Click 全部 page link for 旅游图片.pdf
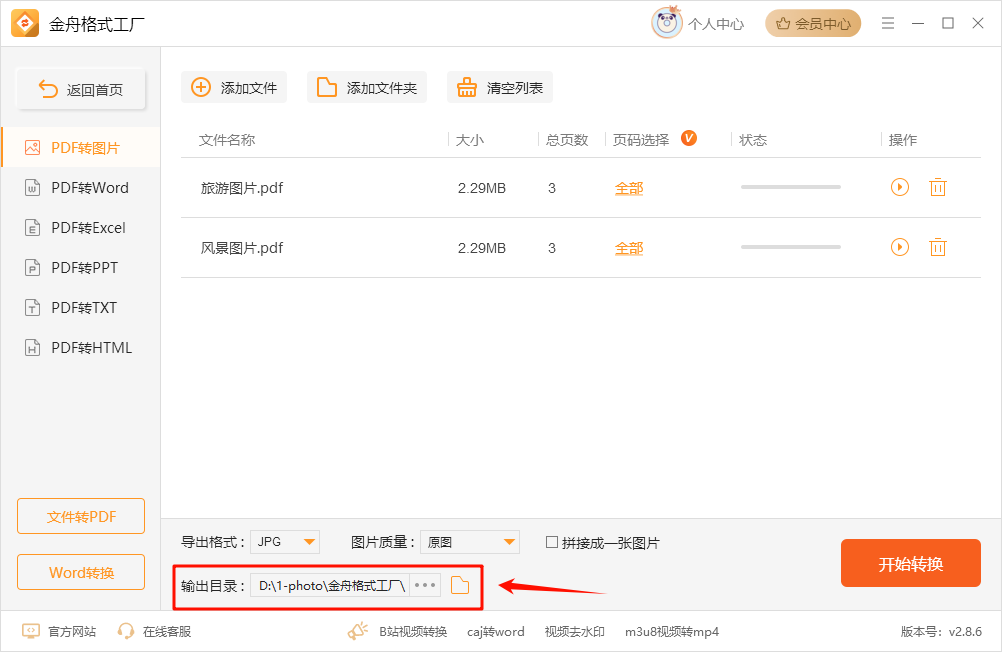The width and height of the screenshot is (1002, 652). click(x=629, y=189)
